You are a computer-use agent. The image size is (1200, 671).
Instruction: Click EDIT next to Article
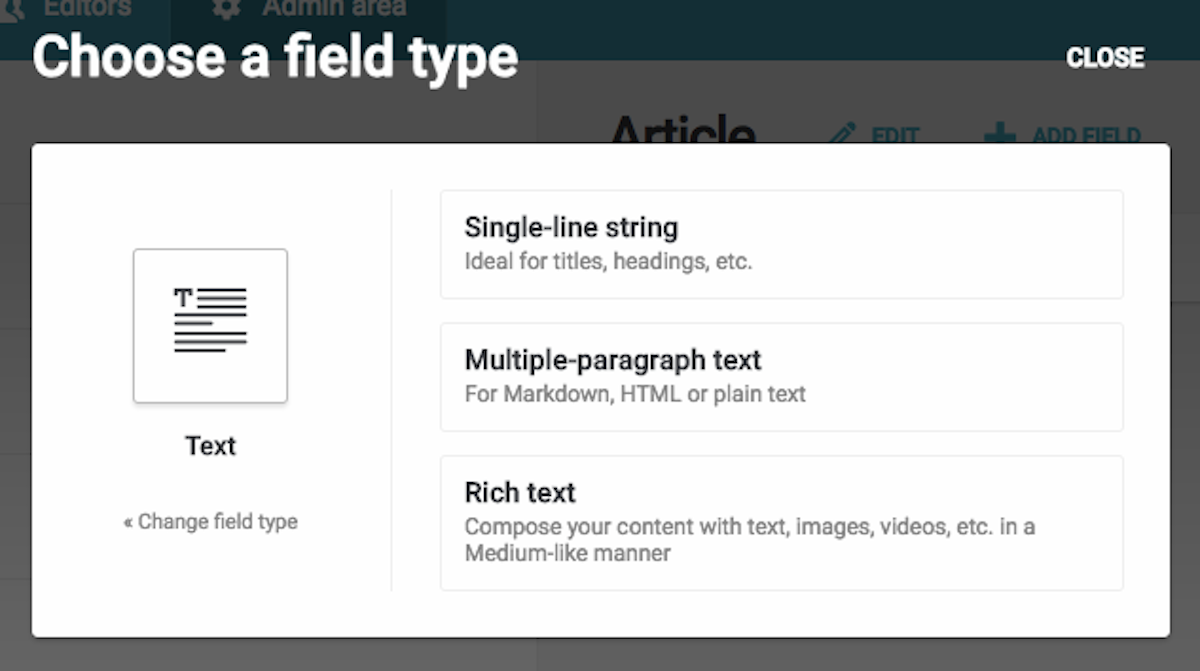point(893,135)
